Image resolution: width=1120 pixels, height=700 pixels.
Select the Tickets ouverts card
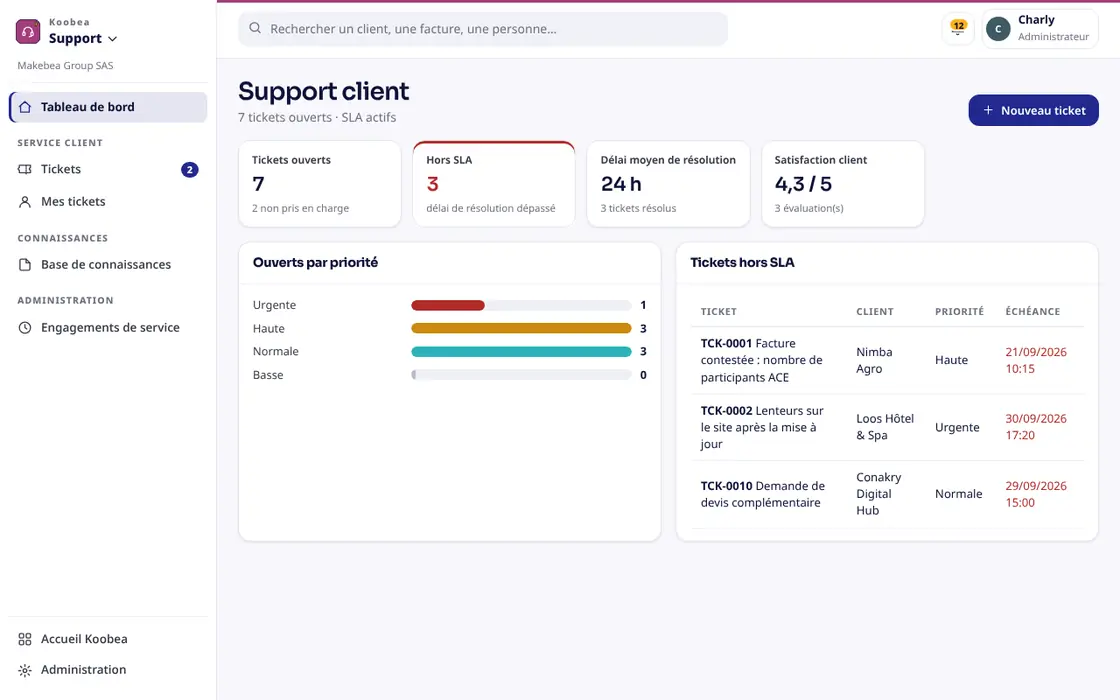tap(319, 184)
